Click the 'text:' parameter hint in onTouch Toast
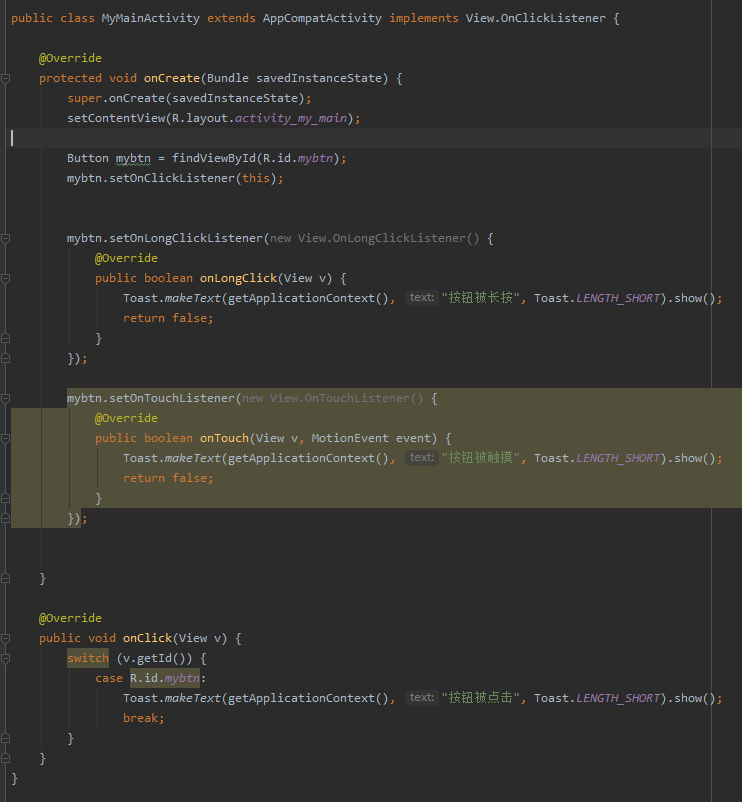742x802 pixels. click(x=422, y=458)
